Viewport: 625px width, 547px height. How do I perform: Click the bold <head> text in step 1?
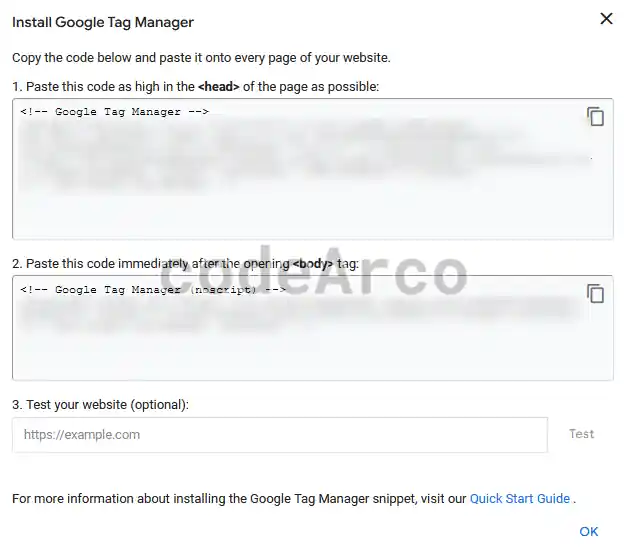218,87
